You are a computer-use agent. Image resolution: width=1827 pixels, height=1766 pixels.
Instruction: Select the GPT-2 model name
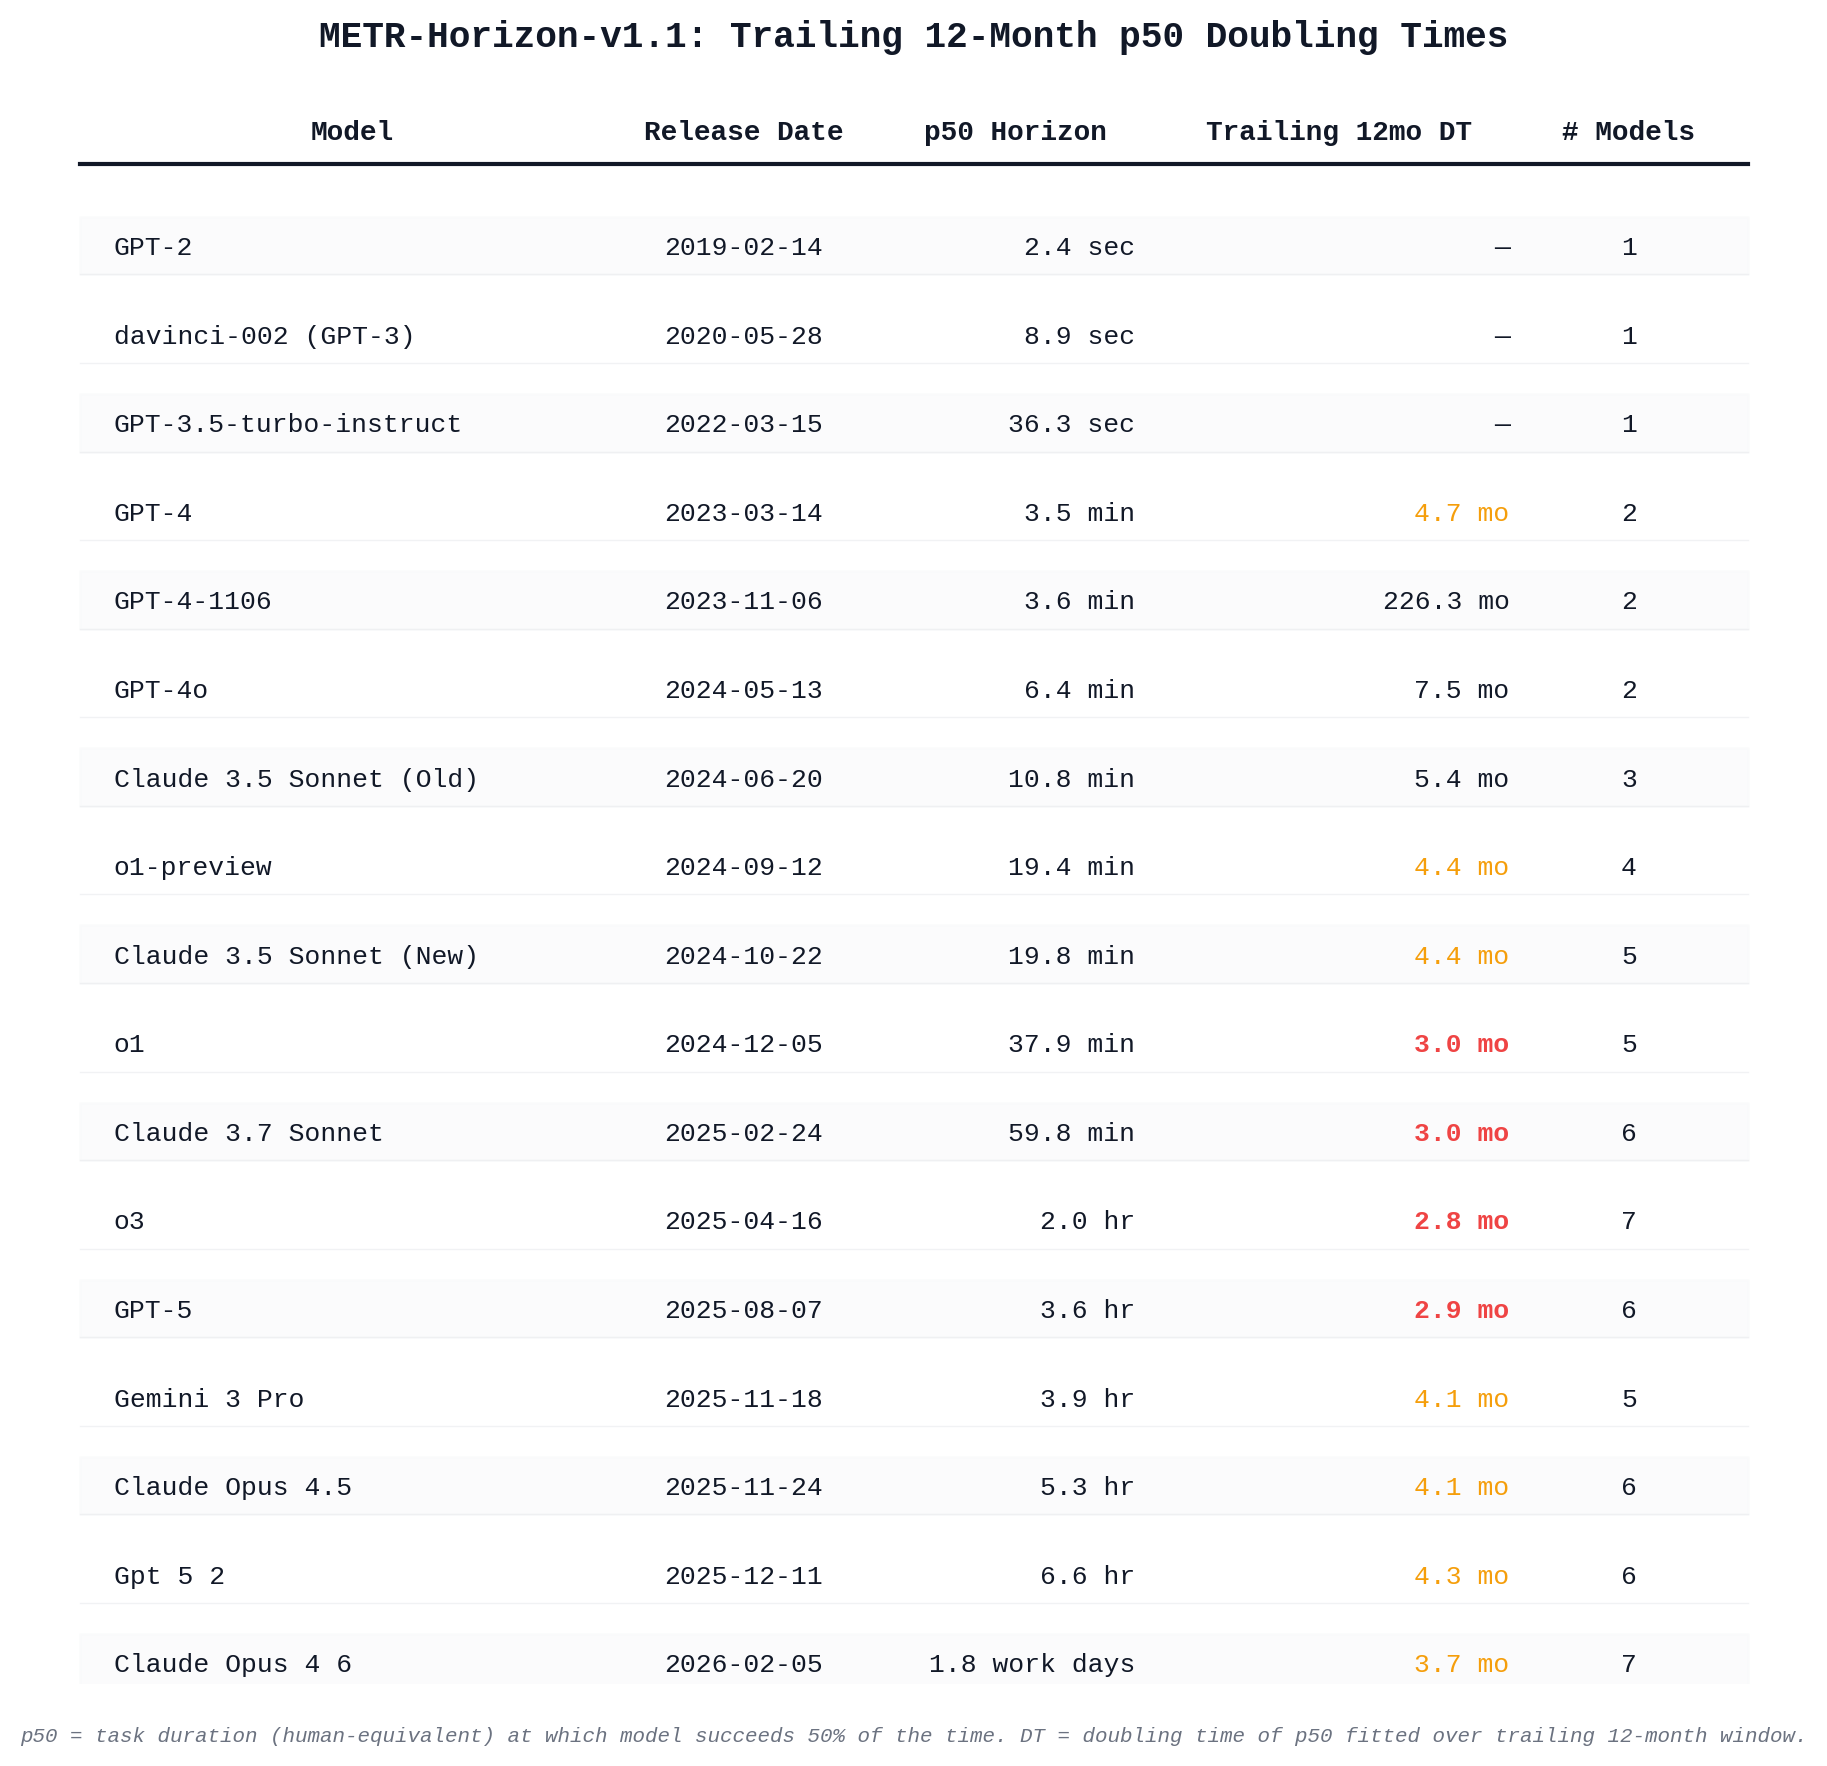[x=153, y=247]
